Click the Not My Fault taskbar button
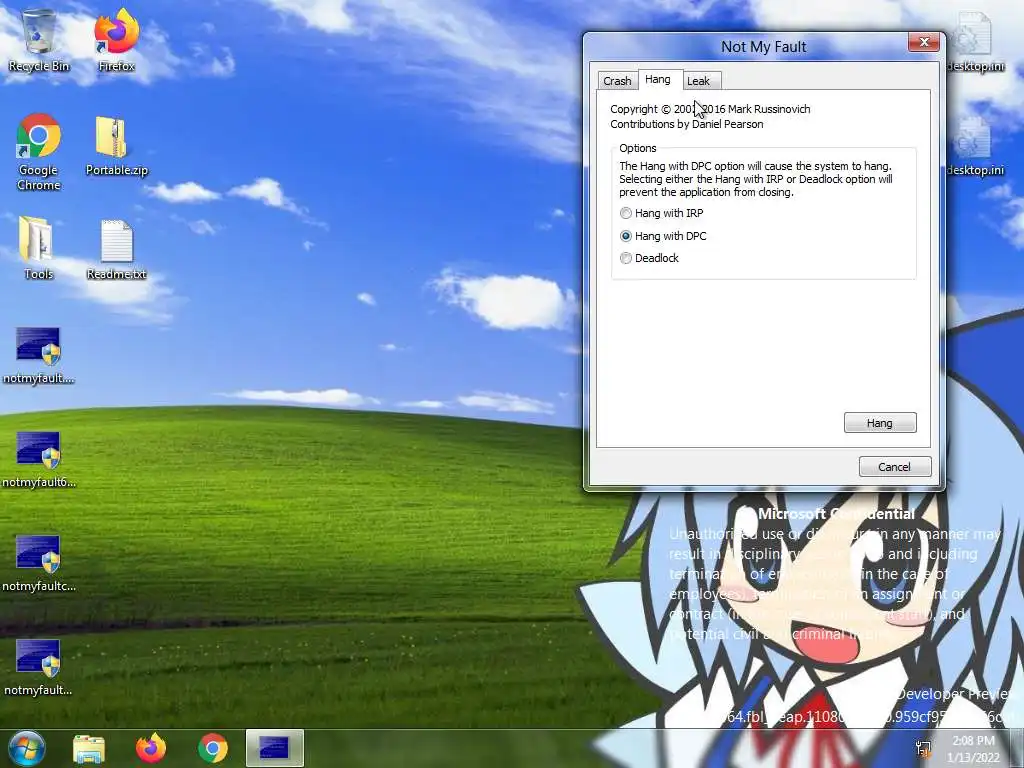 274,748
